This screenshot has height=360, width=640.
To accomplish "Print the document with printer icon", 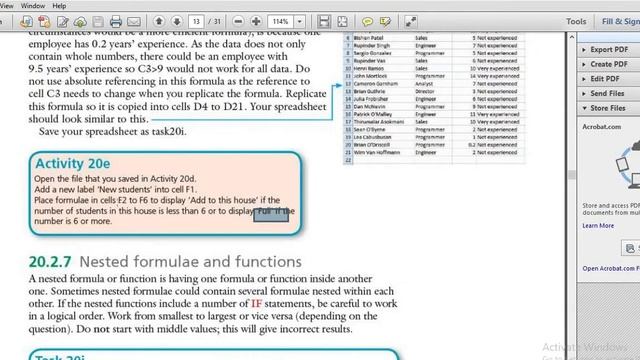I will coord(116,22).
